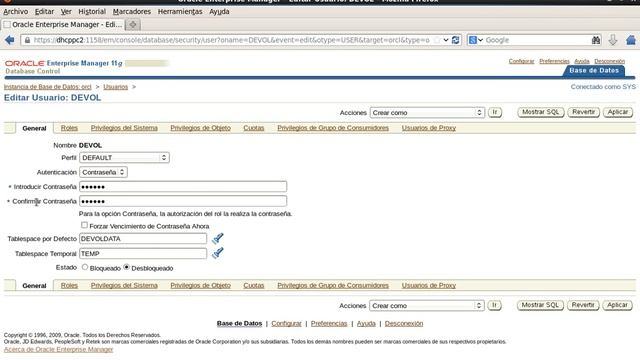Click the Desconexión link at top right
The height and width of the screenshot is (360, 640).
click(609, 61)
